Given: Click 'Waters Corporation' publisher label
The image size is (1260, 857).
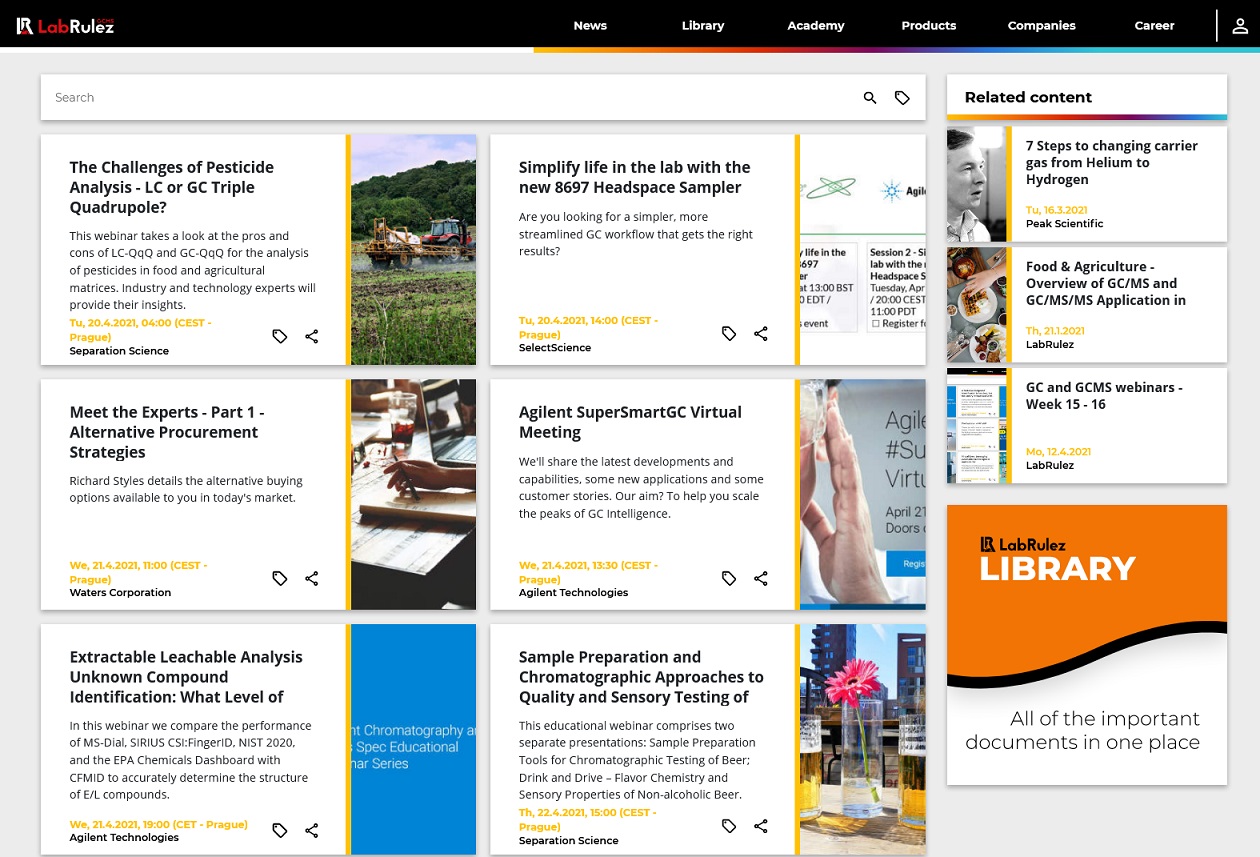Looking at the screenshot, I should (x=120, y=593).
